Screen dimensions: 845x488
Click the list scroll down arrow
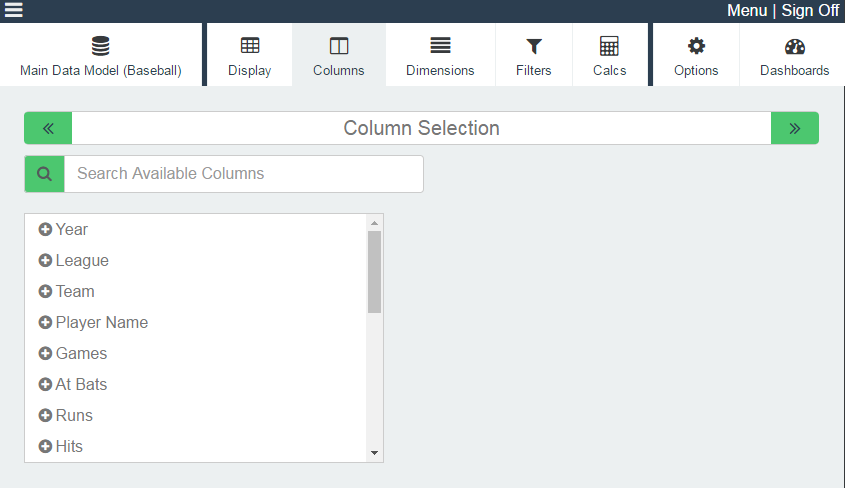375,453
